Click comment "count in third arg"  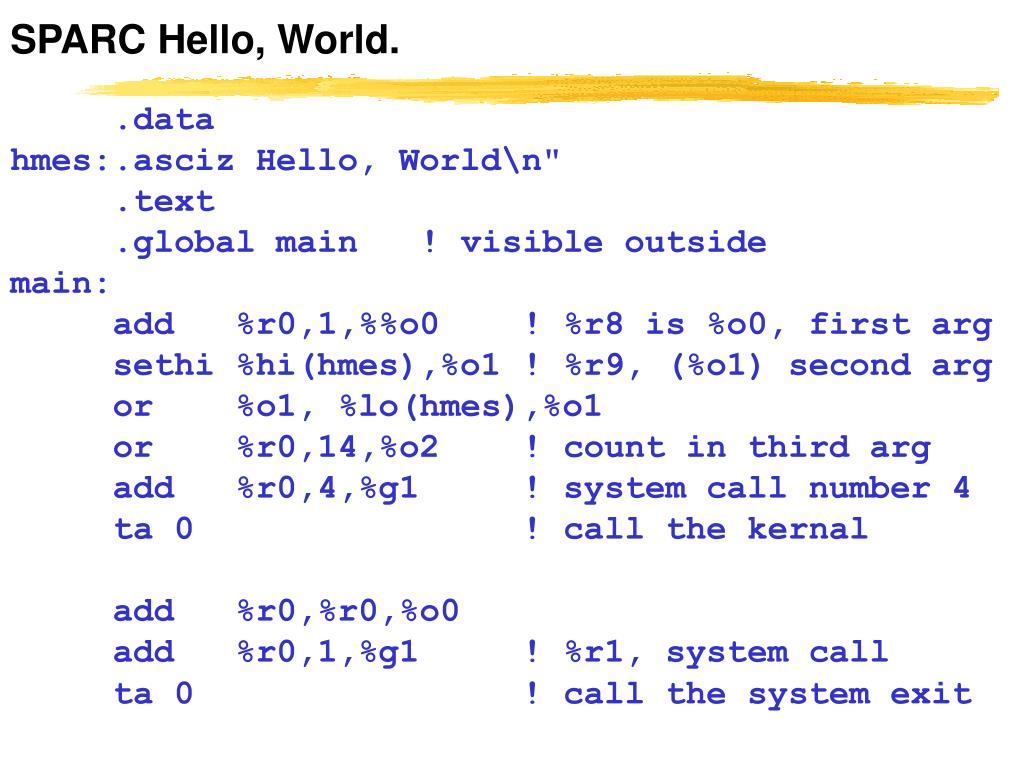point(747,449)
